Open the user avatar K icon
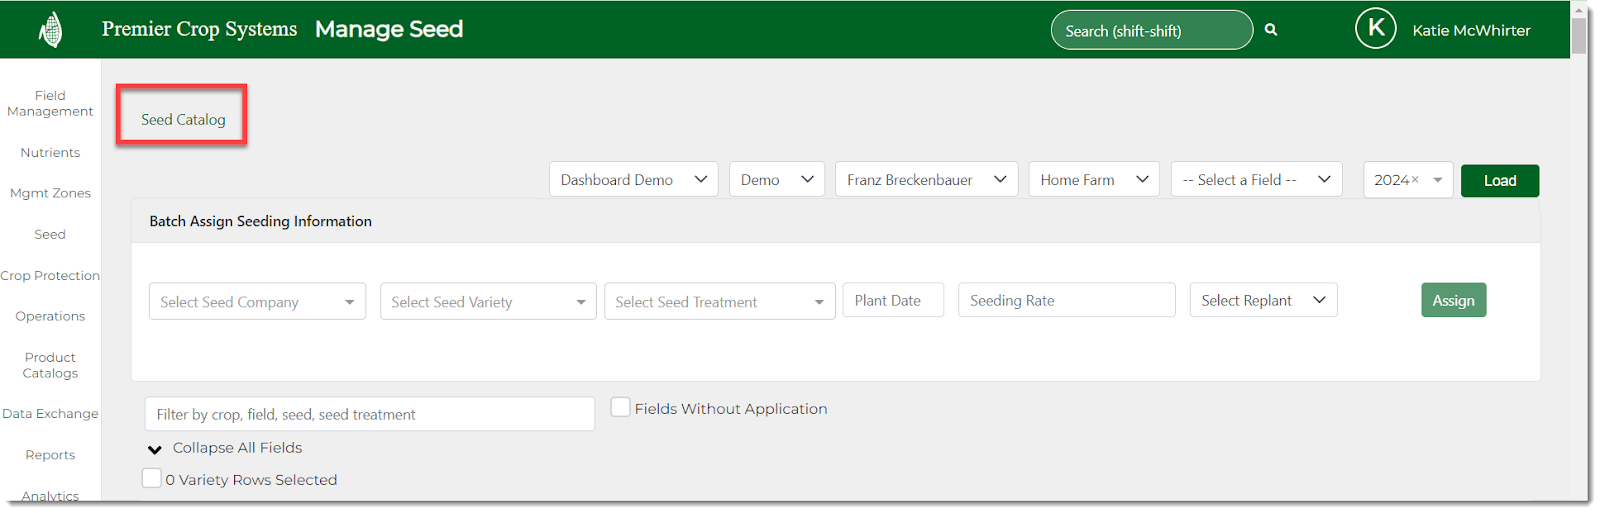The image size is (1600, 513). click(x=1376, y=28)
